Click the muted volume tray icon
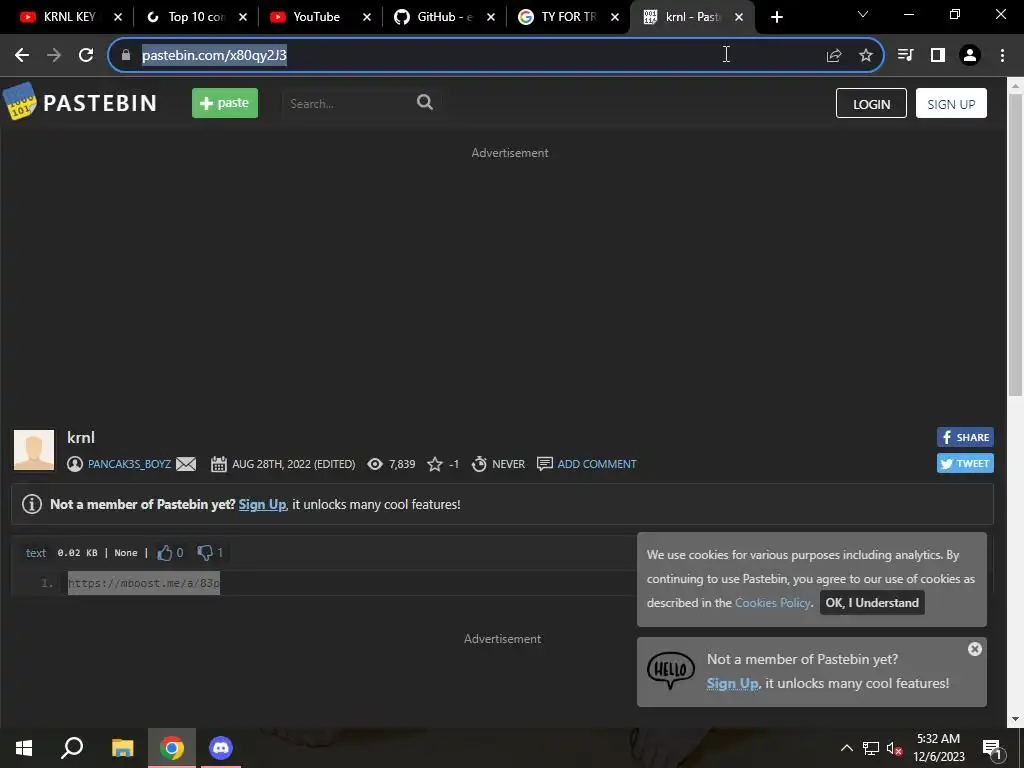Screen dimensions: 1024x768 tap(894, 748)
